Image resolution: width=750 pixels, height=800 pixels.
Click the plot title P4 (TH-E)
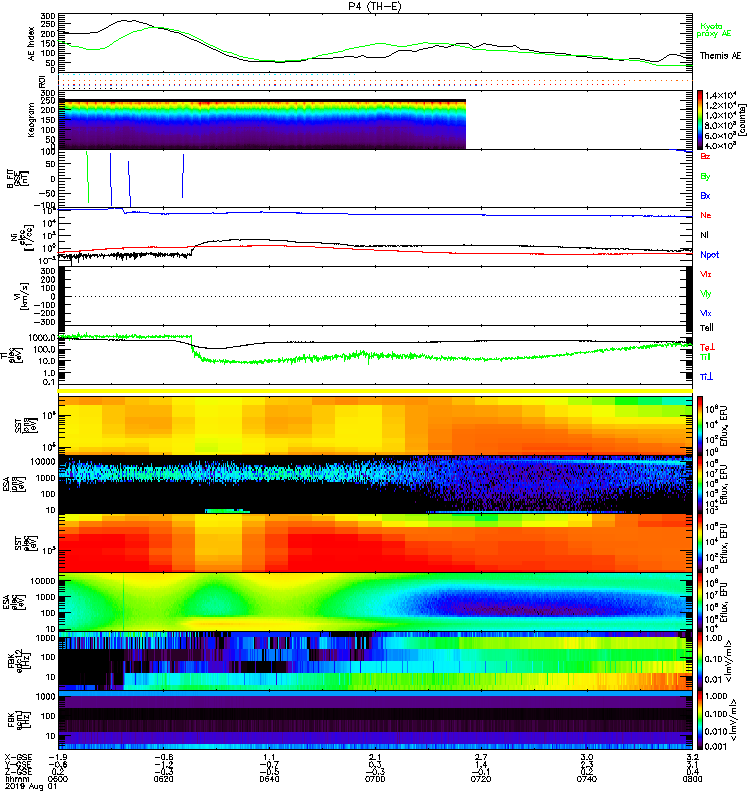375,6
